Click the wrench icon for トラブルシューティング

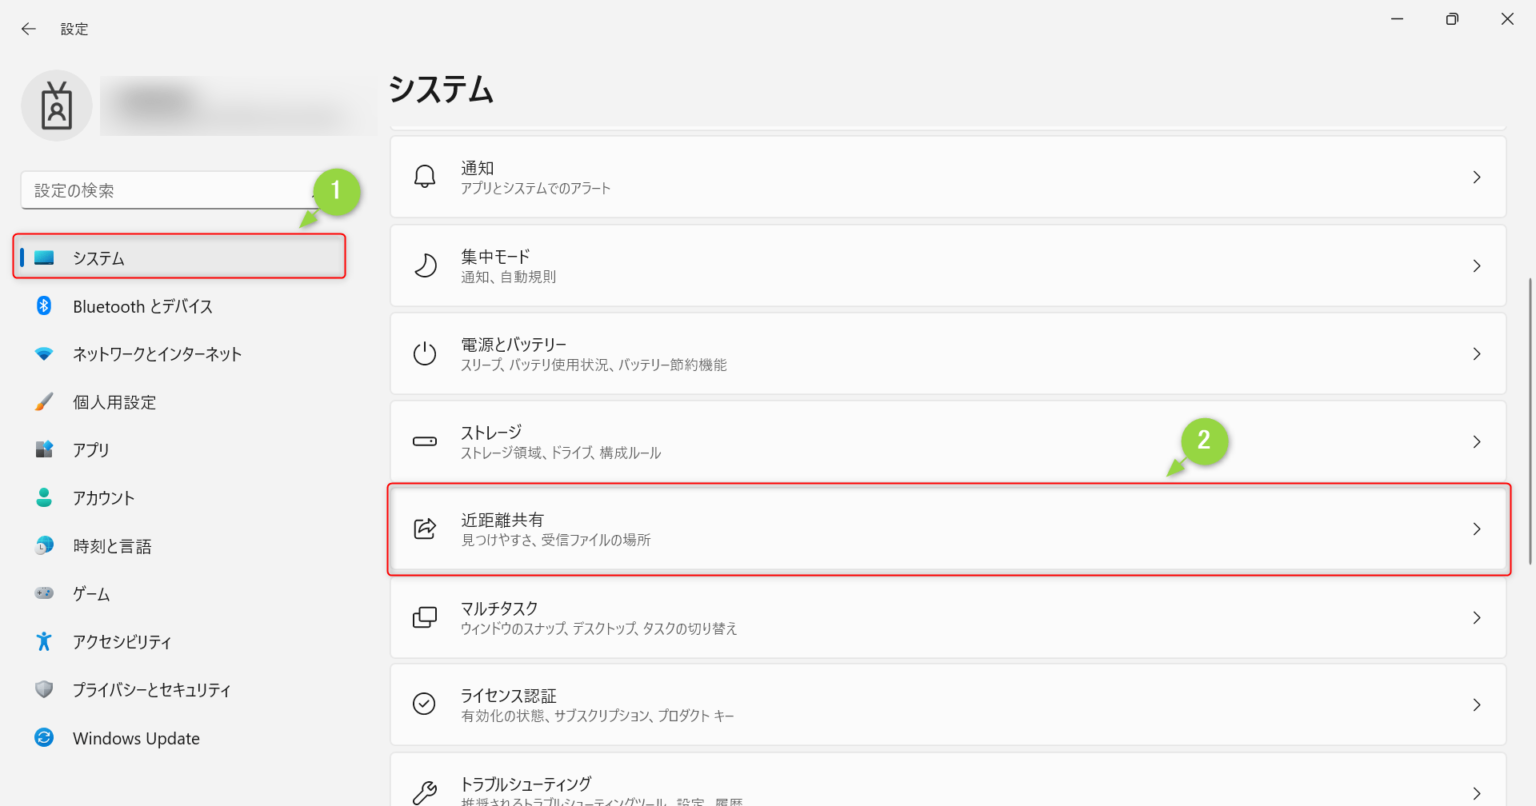coord(425,793)
